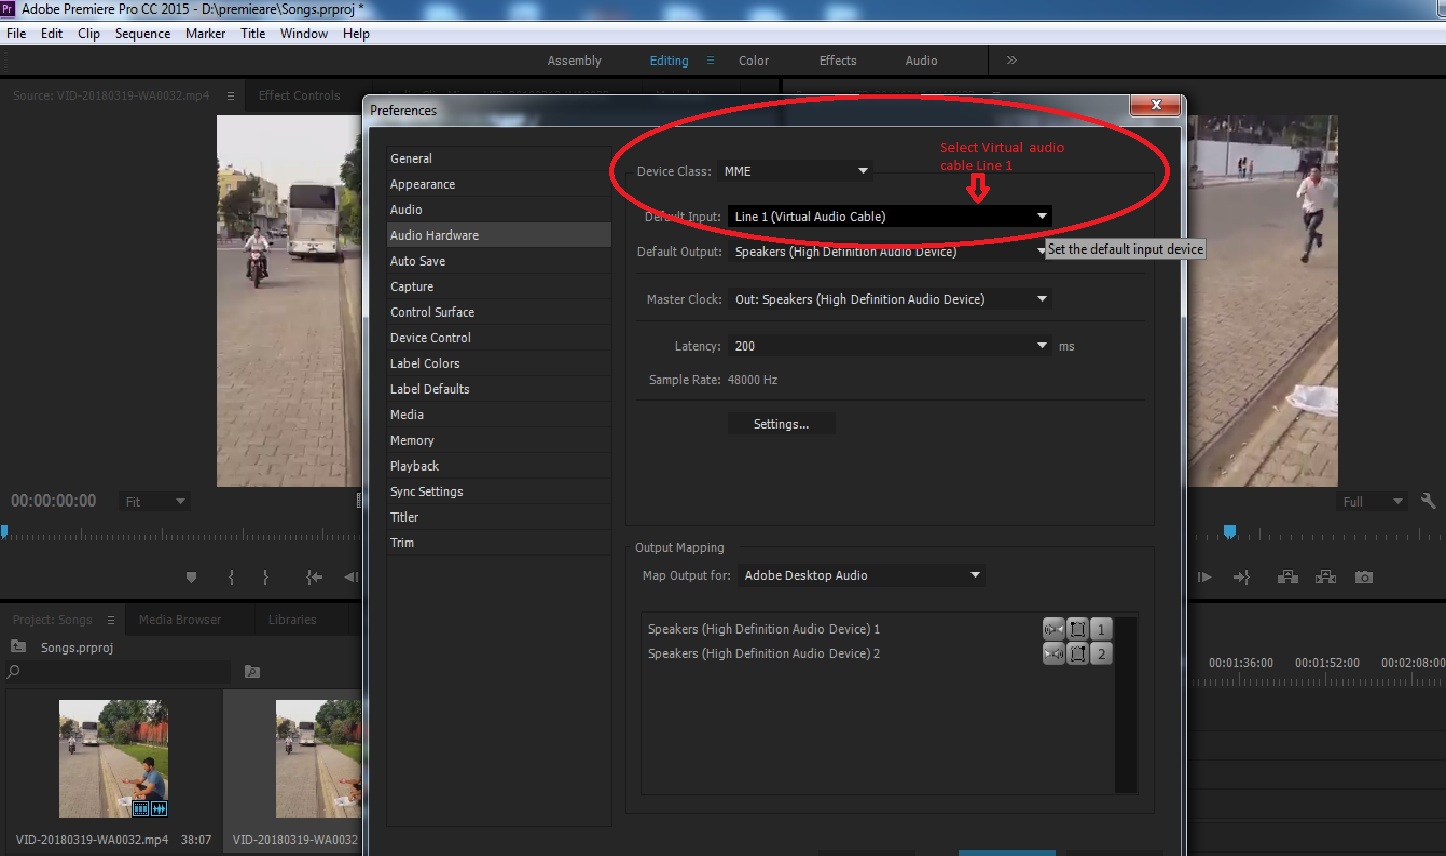Switch to the Effects workspace
1446x856 pixels.
[838, 60]
